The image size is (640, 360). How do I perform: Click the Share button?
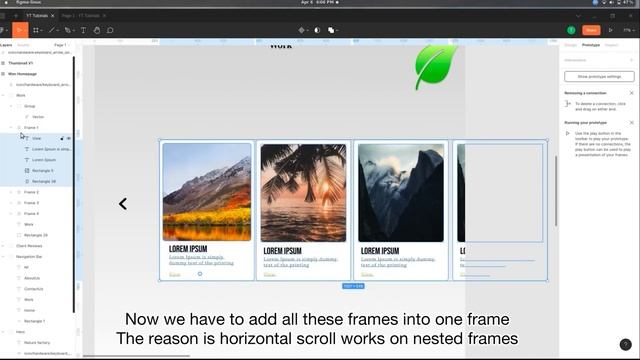591,30
